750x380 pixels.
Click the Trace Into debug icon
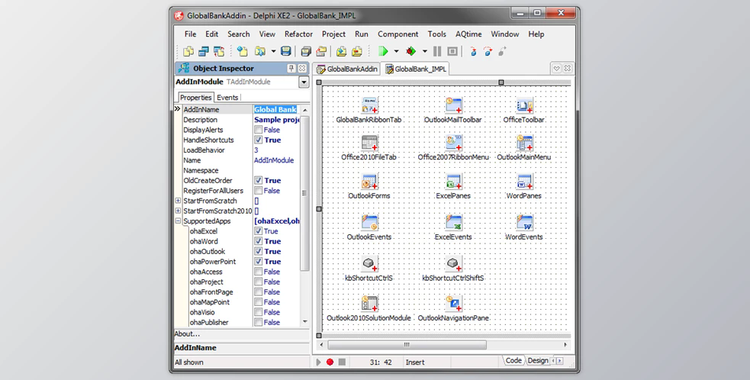click(473, 51)
